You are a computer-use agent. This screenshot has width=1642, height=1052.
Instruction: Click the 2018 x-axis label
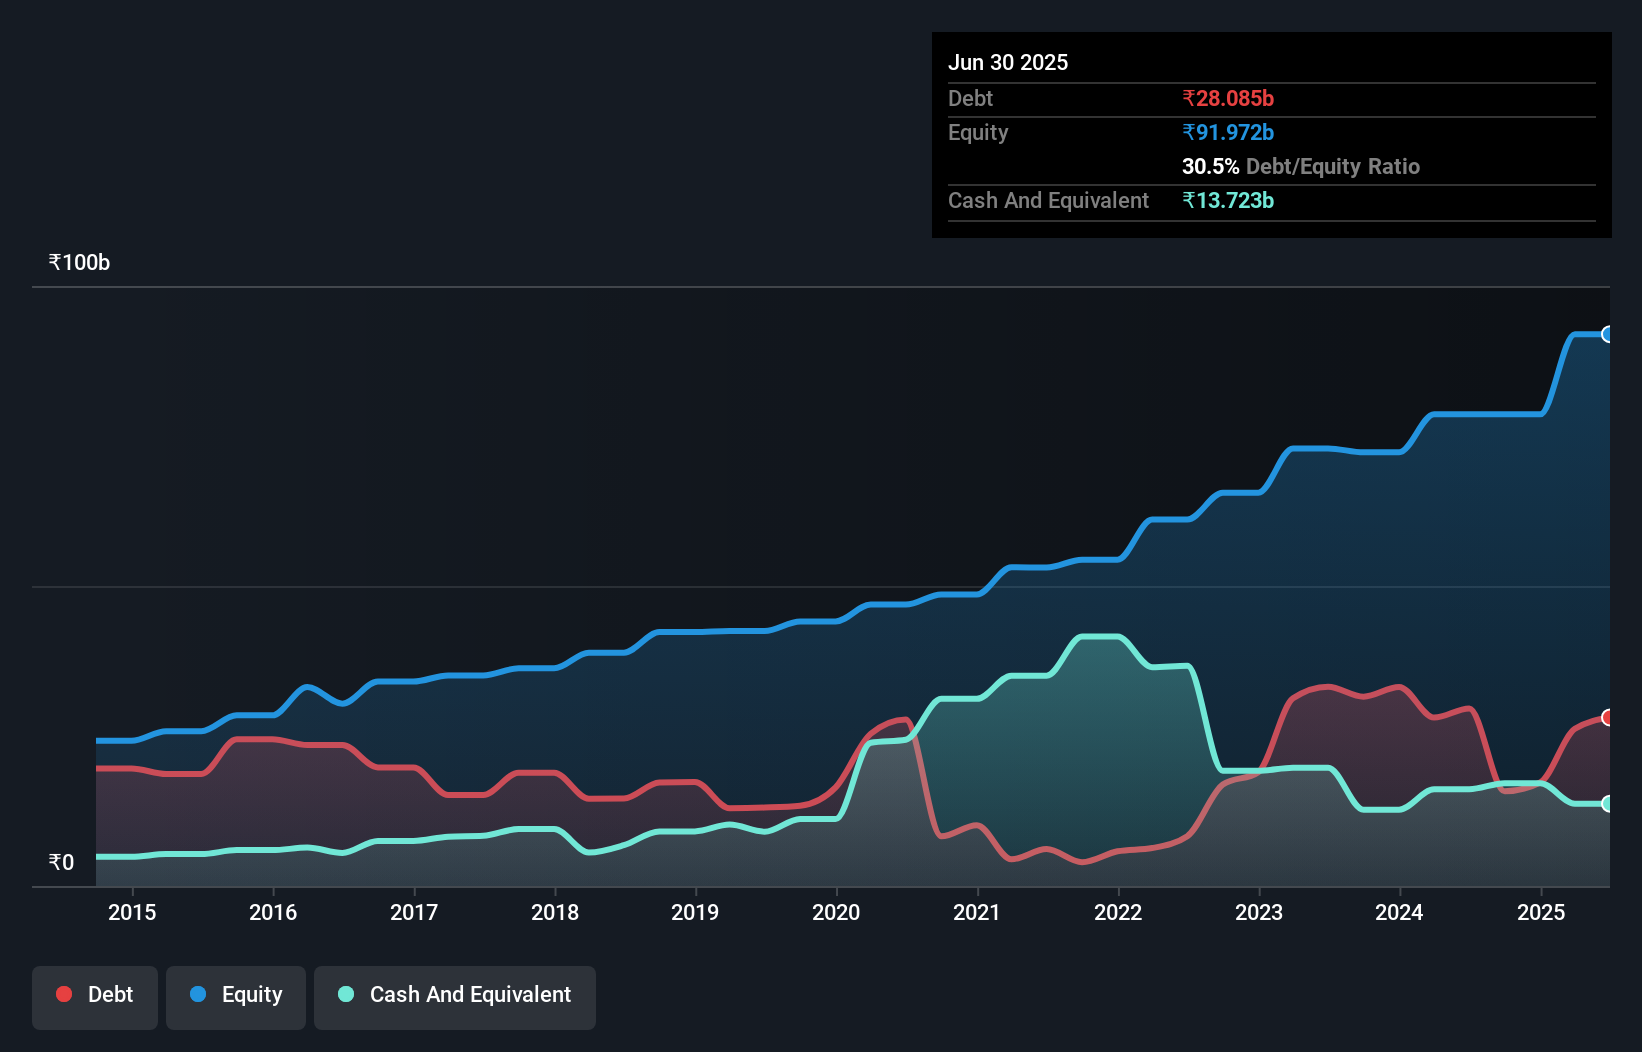(555, 912)
